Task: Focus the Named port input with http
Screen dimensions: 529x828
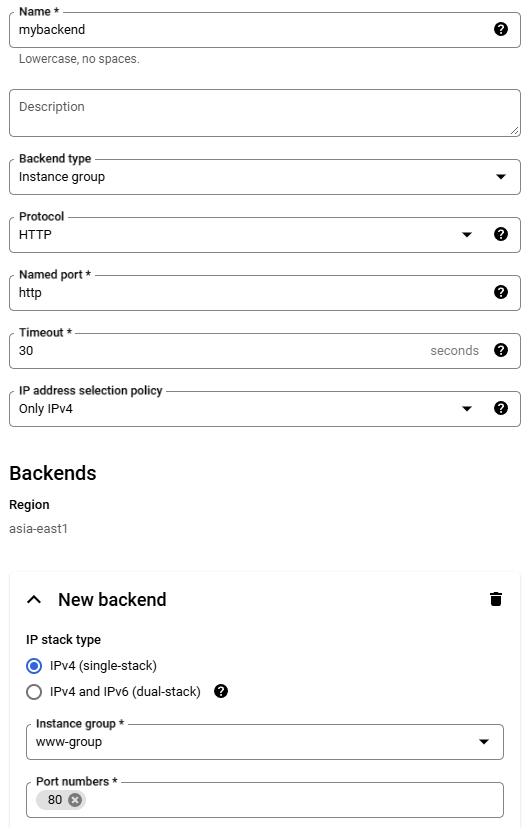Action: pos(251,293)
